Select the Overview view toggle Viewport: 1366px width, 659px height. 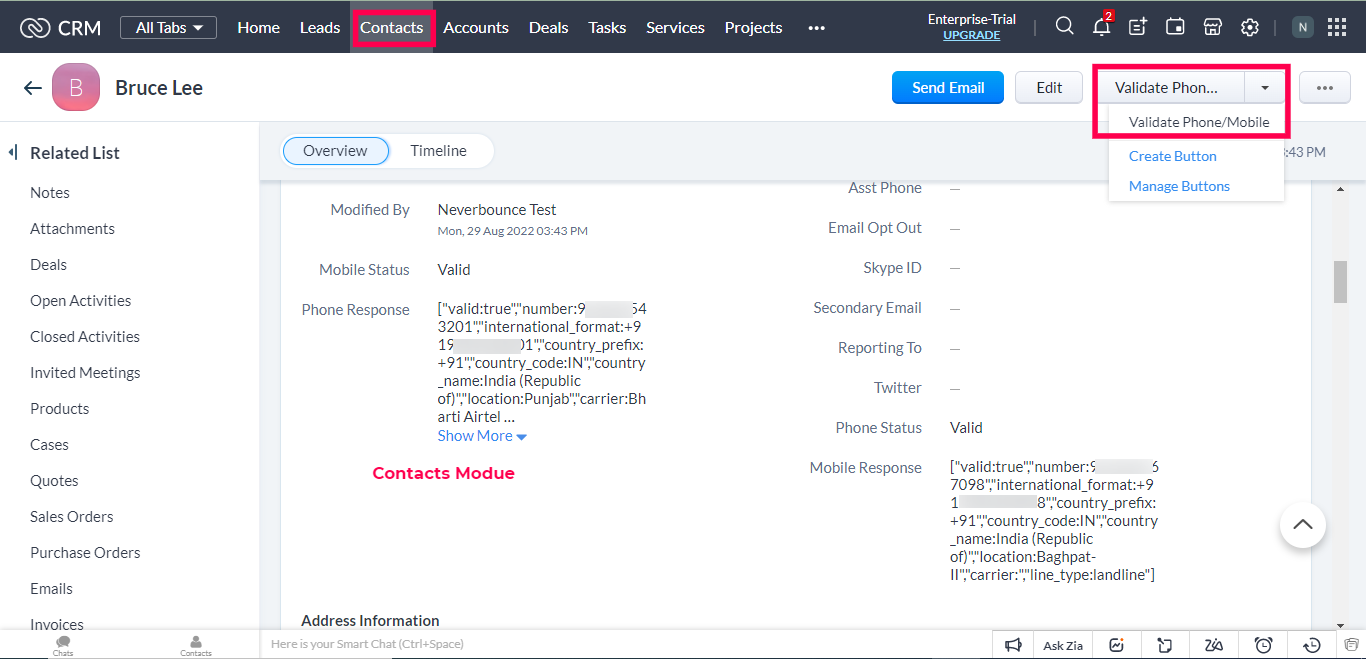coord(335,151)
